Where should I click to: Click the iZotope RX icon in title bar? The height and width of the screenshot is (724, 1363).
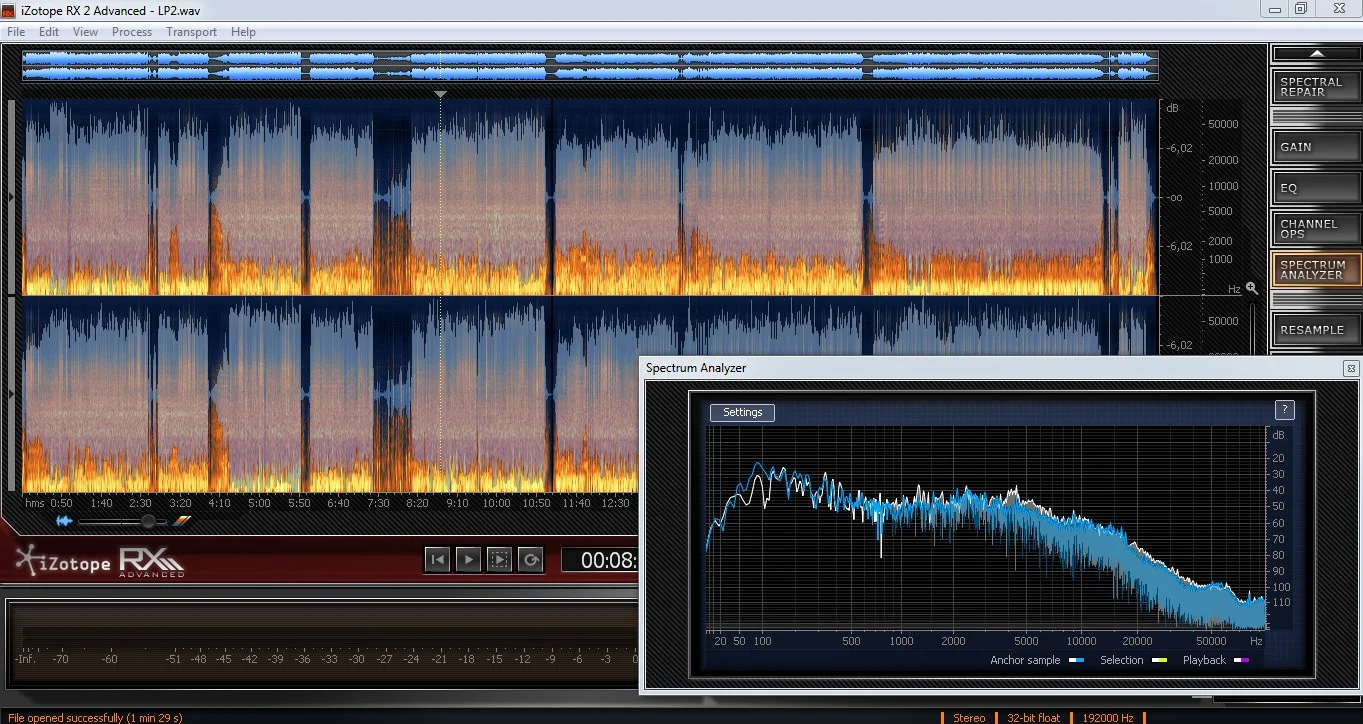click(9, 9)
